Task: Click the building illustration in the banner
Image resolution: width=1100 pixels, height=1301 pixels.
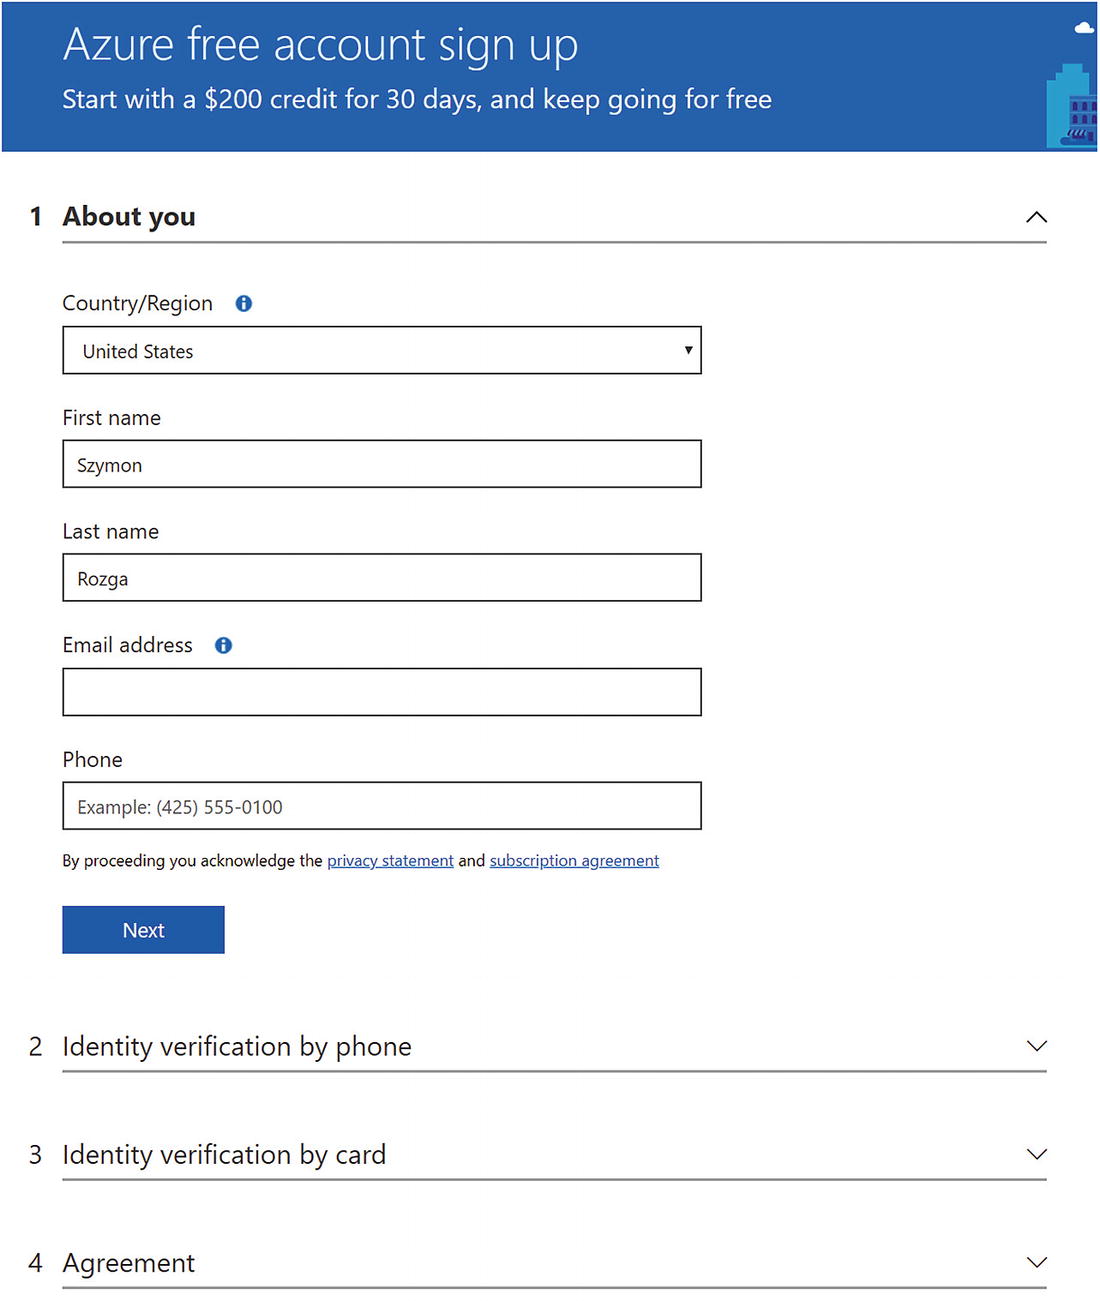Action: coord(1071,107)
